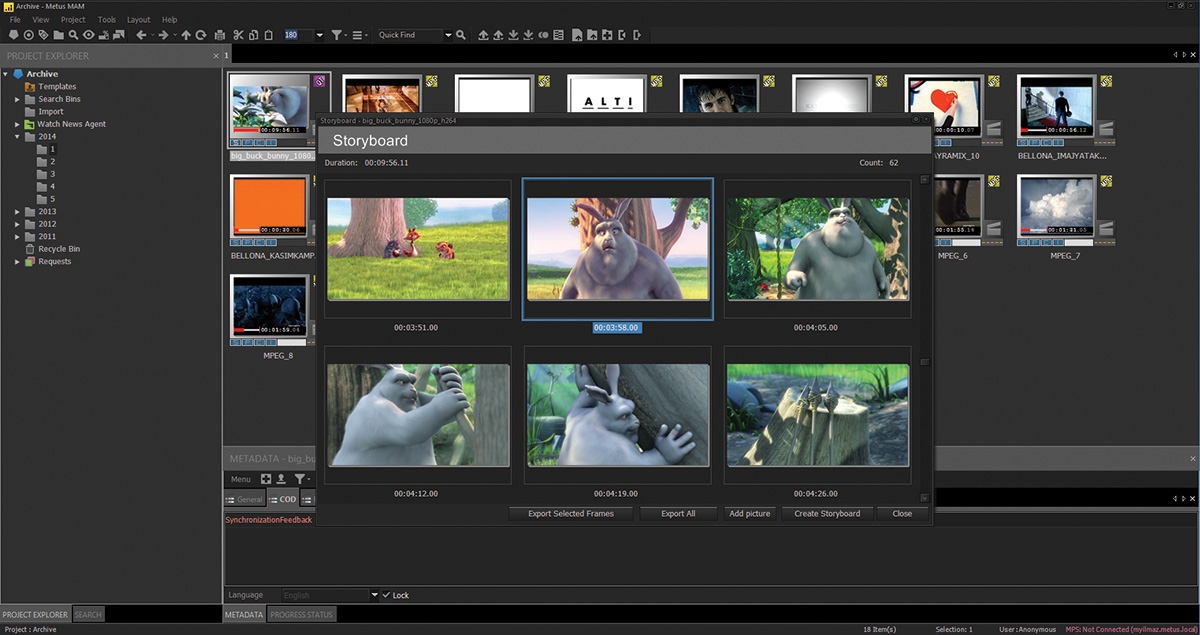Go up one level with the up arrow icon
Image resolution: width=1200 pixels, height=635 pixels.
[x=186, y=35]
